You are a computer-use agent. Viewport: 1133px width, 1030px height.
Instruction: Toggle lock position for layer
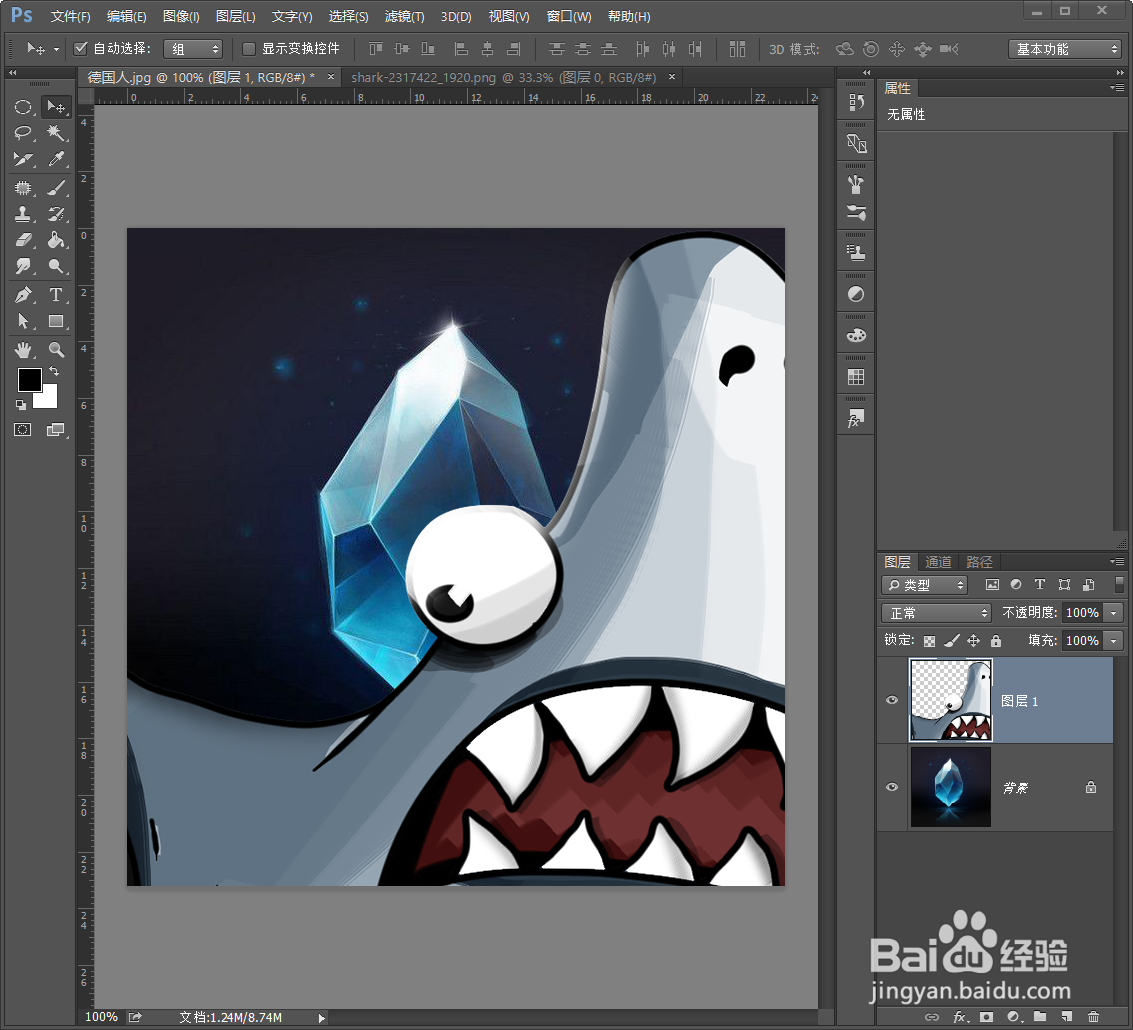973,640
